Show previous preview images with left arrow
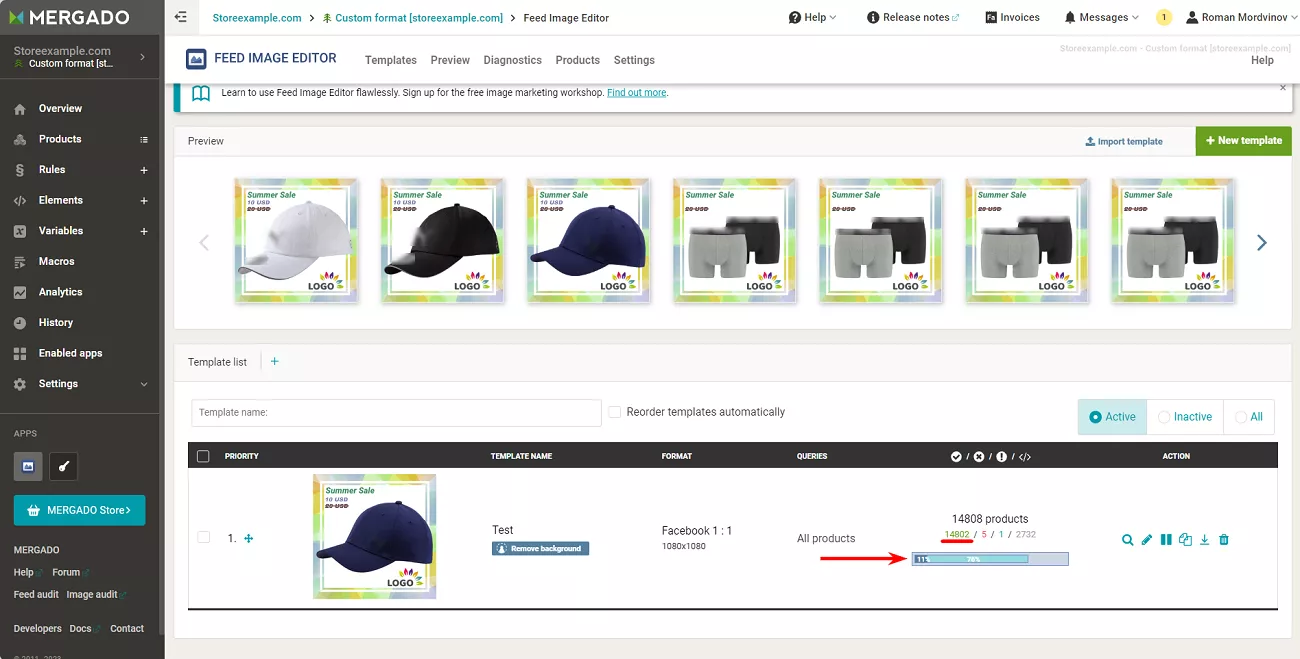 (204, 243)
